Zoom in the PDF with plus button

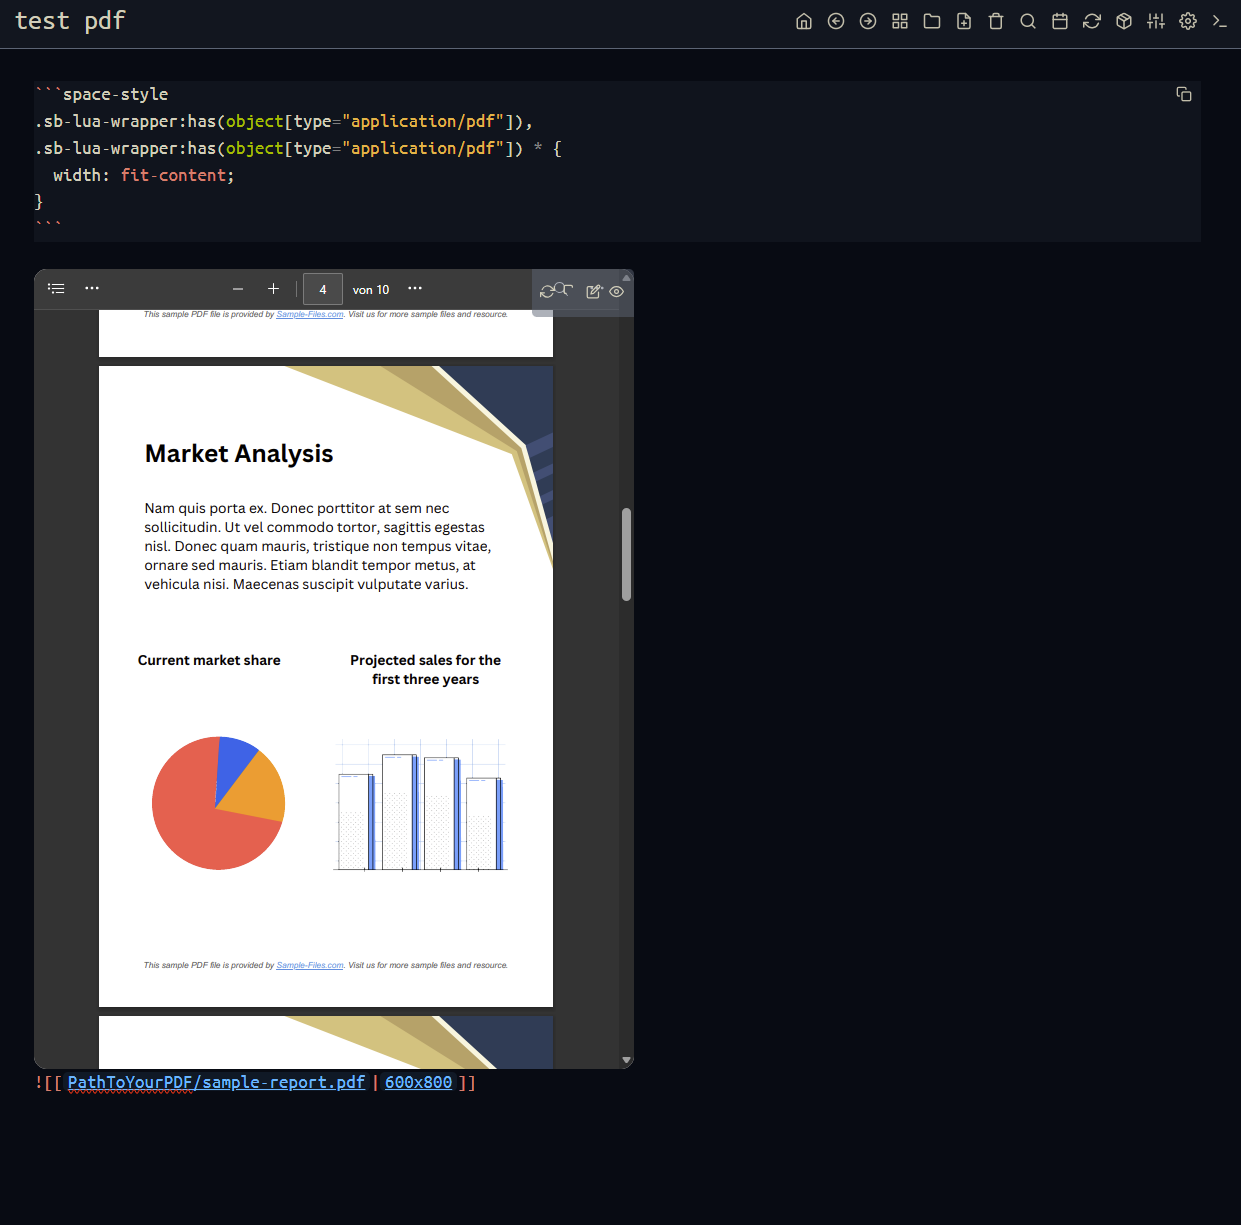[273, 289]
